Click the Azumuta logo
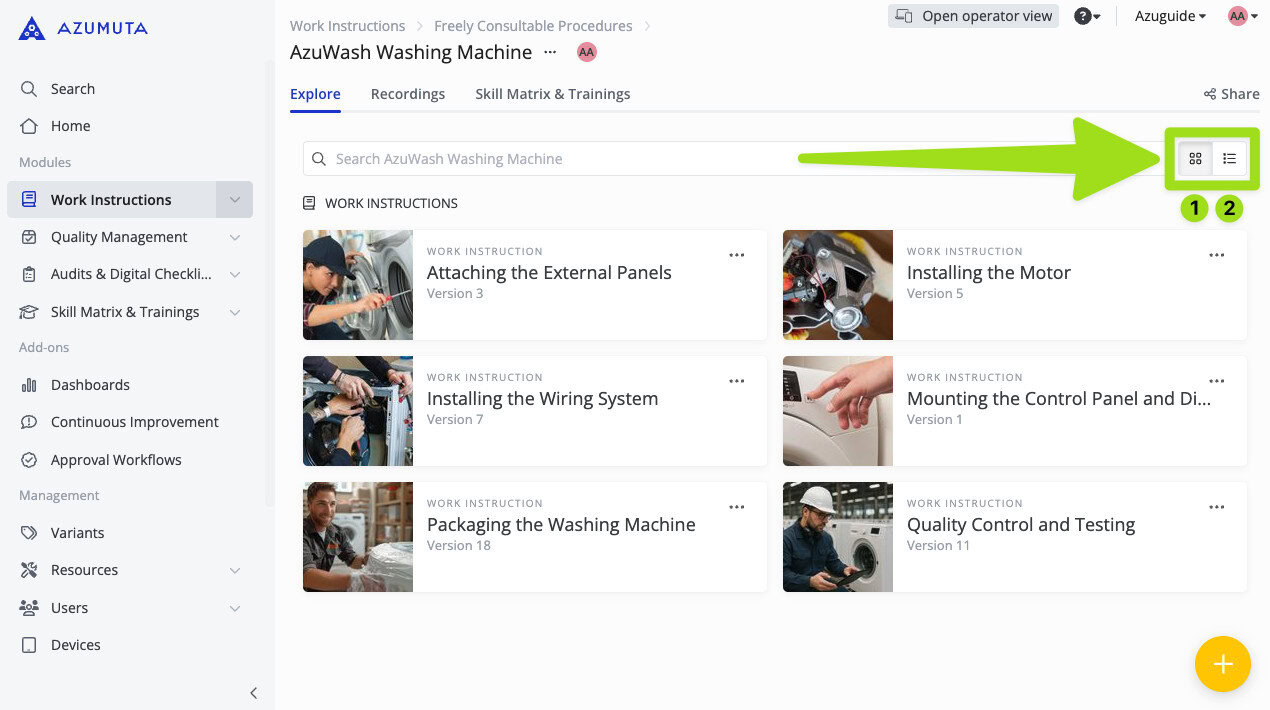Screen dimensions: 1270x710 83,28
